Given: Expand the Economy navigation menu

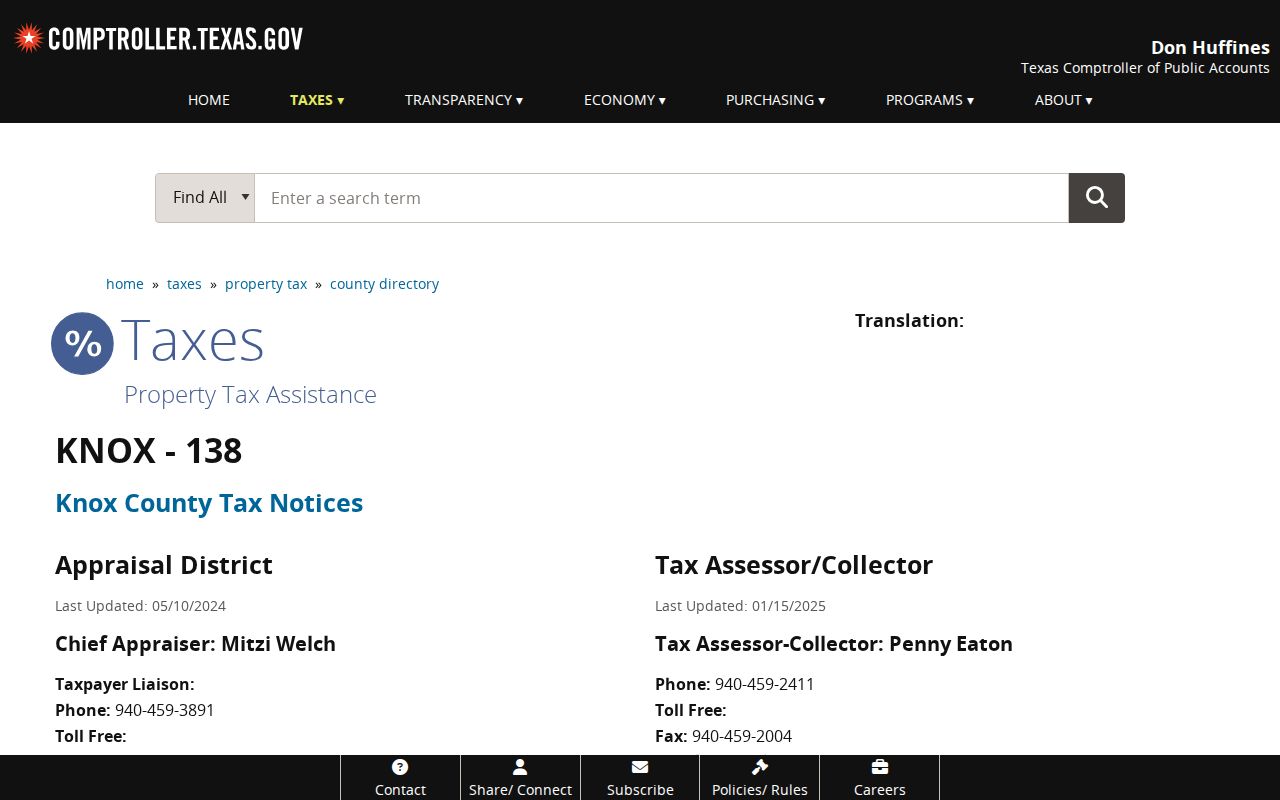Looking at the screenshot, I should coord(625,100).
